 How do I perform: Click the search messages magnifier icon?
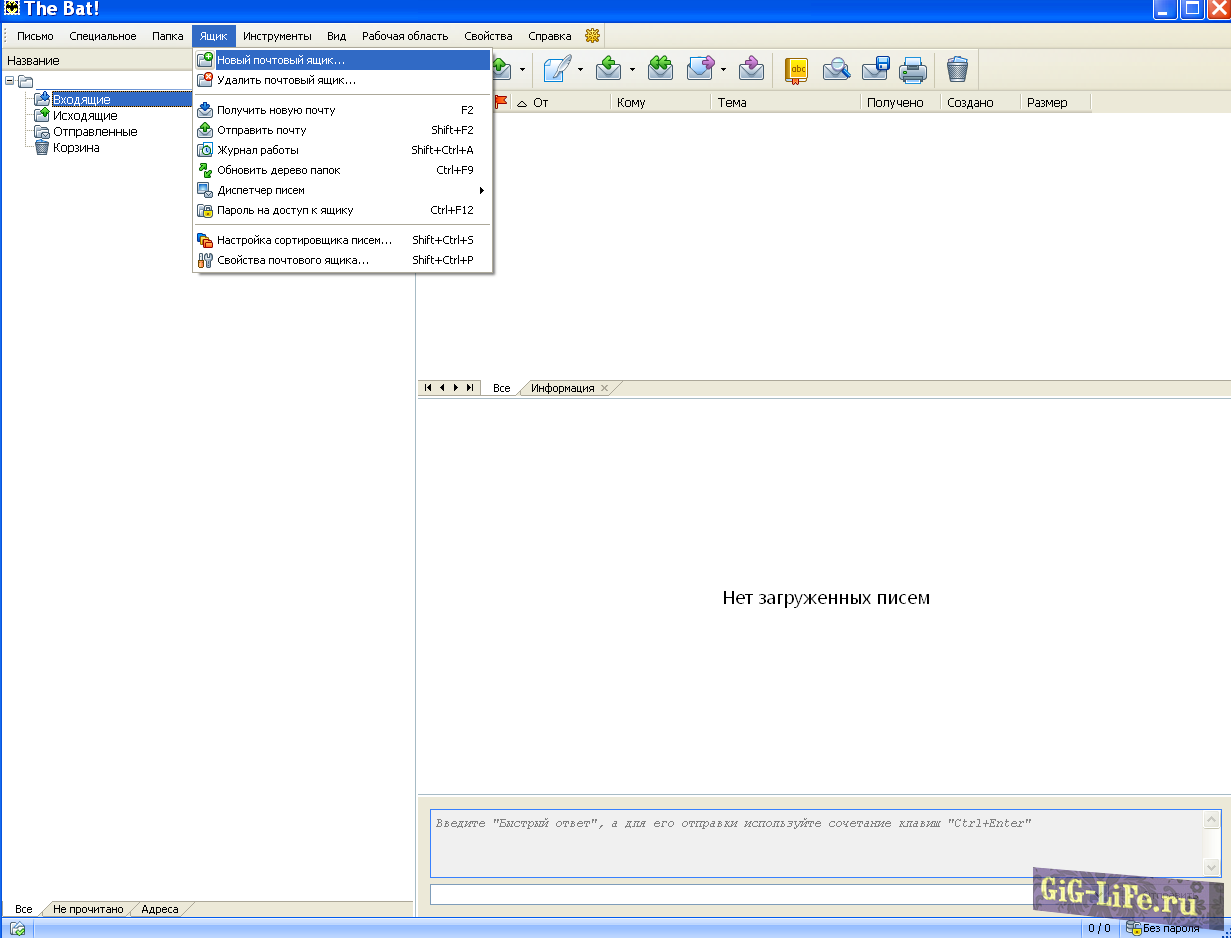(836, 69)
